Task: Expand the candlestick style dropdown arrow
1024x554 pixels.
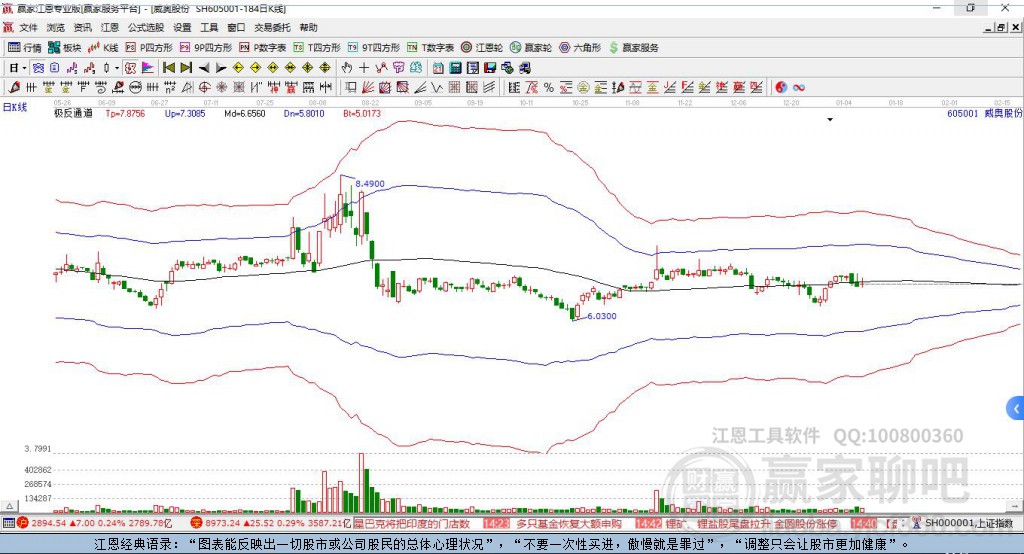Action: (117, 68)
